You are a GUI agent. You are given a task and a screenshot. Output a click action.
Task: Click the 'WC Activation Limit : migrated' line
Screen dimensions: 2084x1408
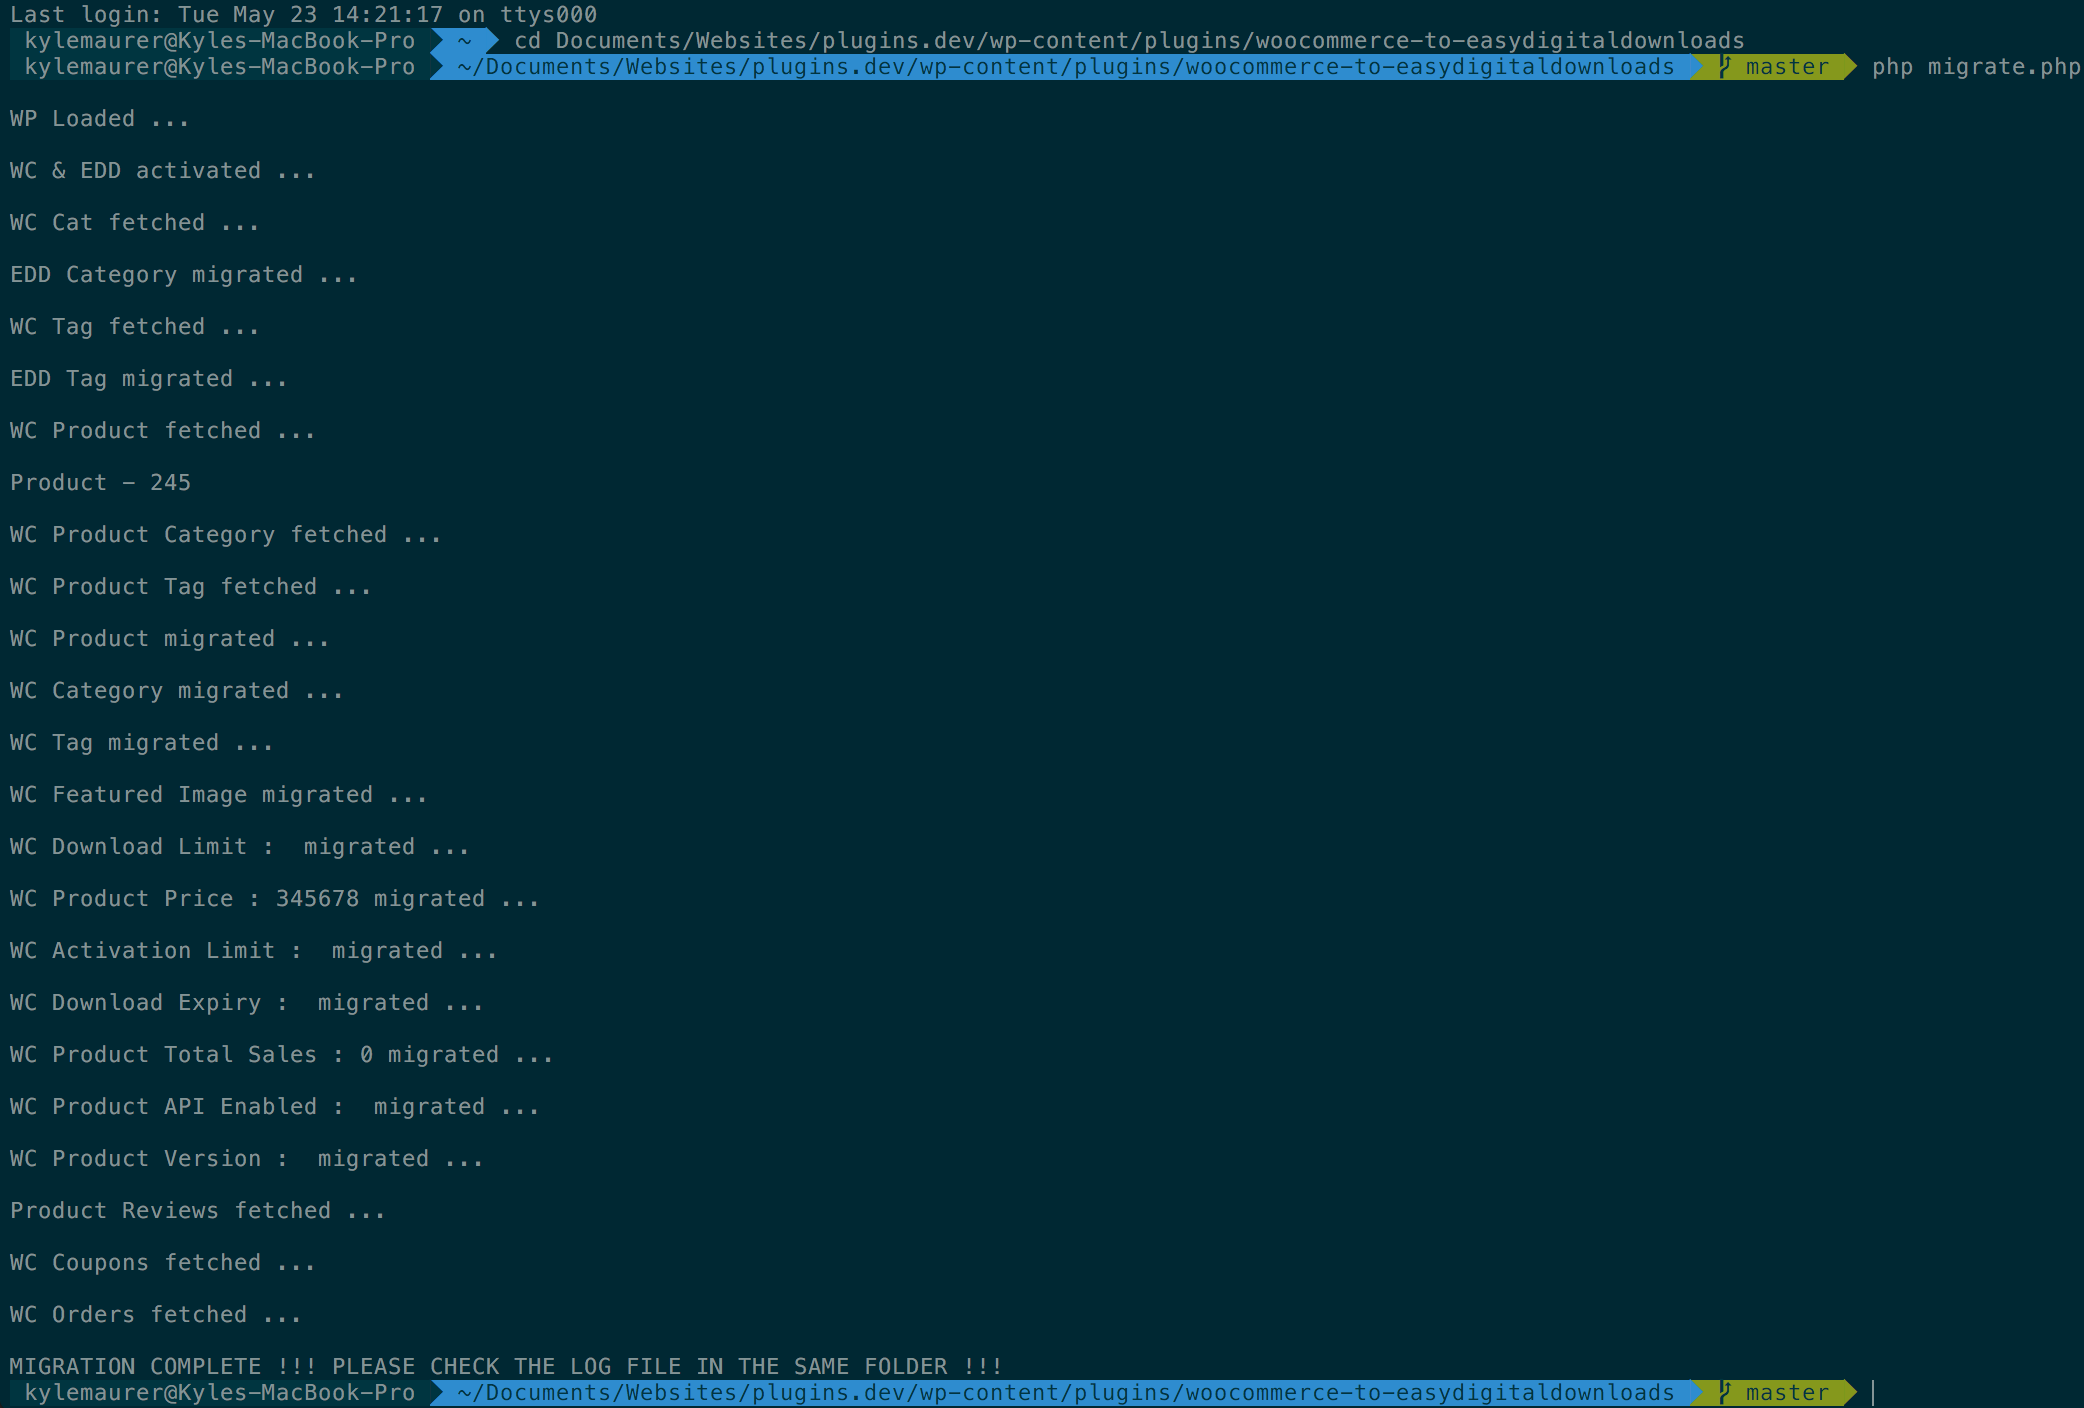tap(254, 950)
